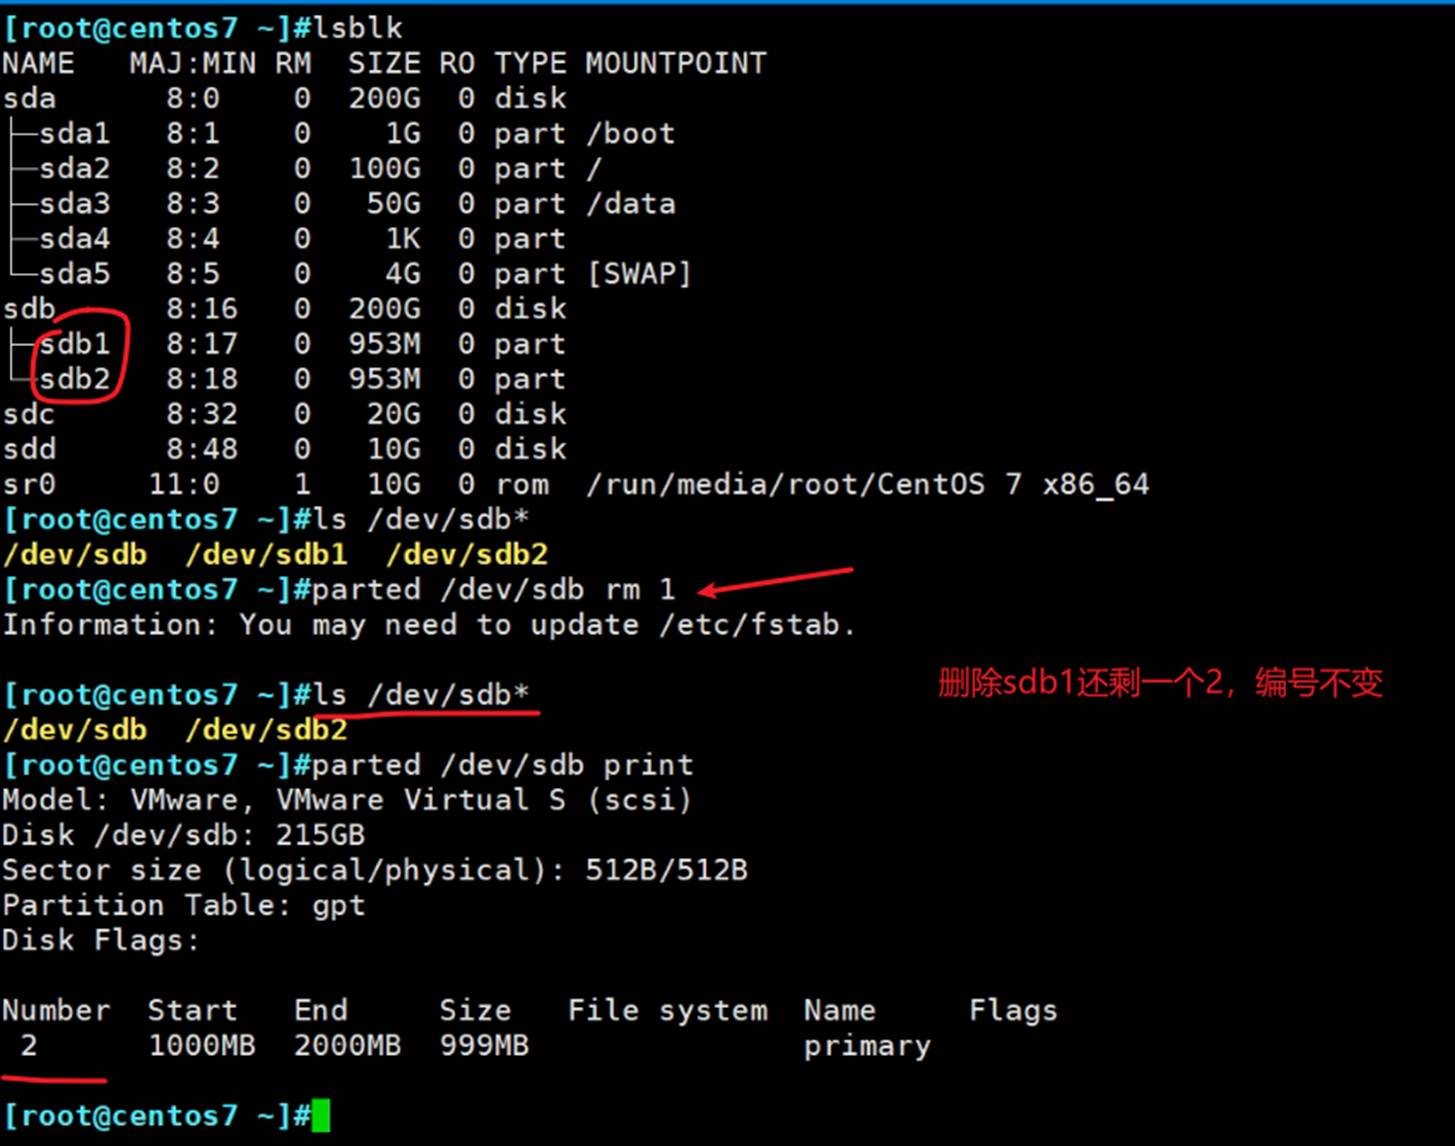Select the circled sdb1 entry in the lsblk tree
The height and width of the screenshot is (1146, 1455).
(x=75, y=344)
